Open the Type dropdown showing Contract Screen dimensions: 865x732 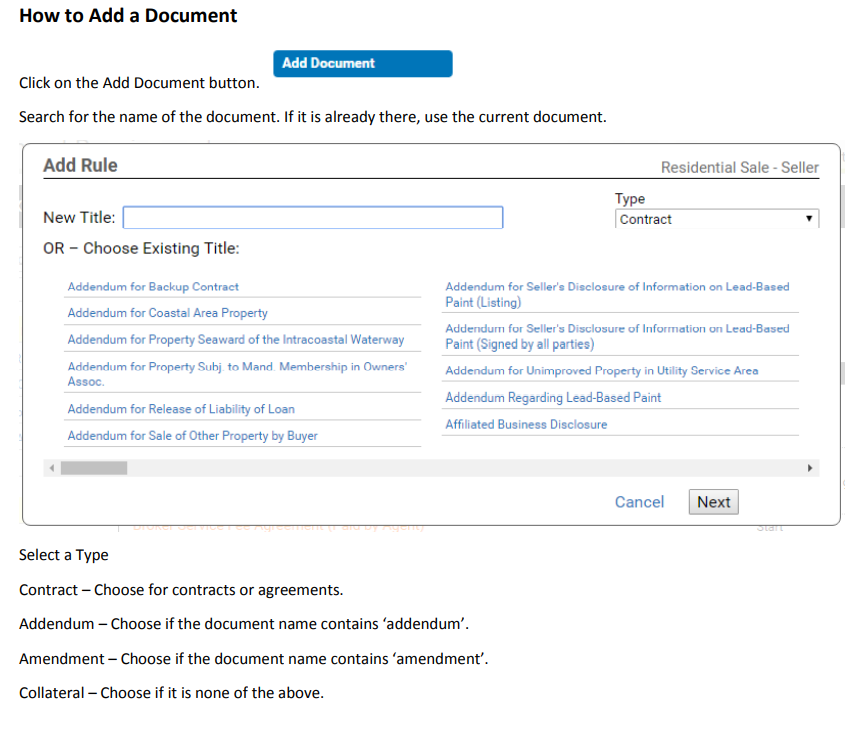(716, 219)
